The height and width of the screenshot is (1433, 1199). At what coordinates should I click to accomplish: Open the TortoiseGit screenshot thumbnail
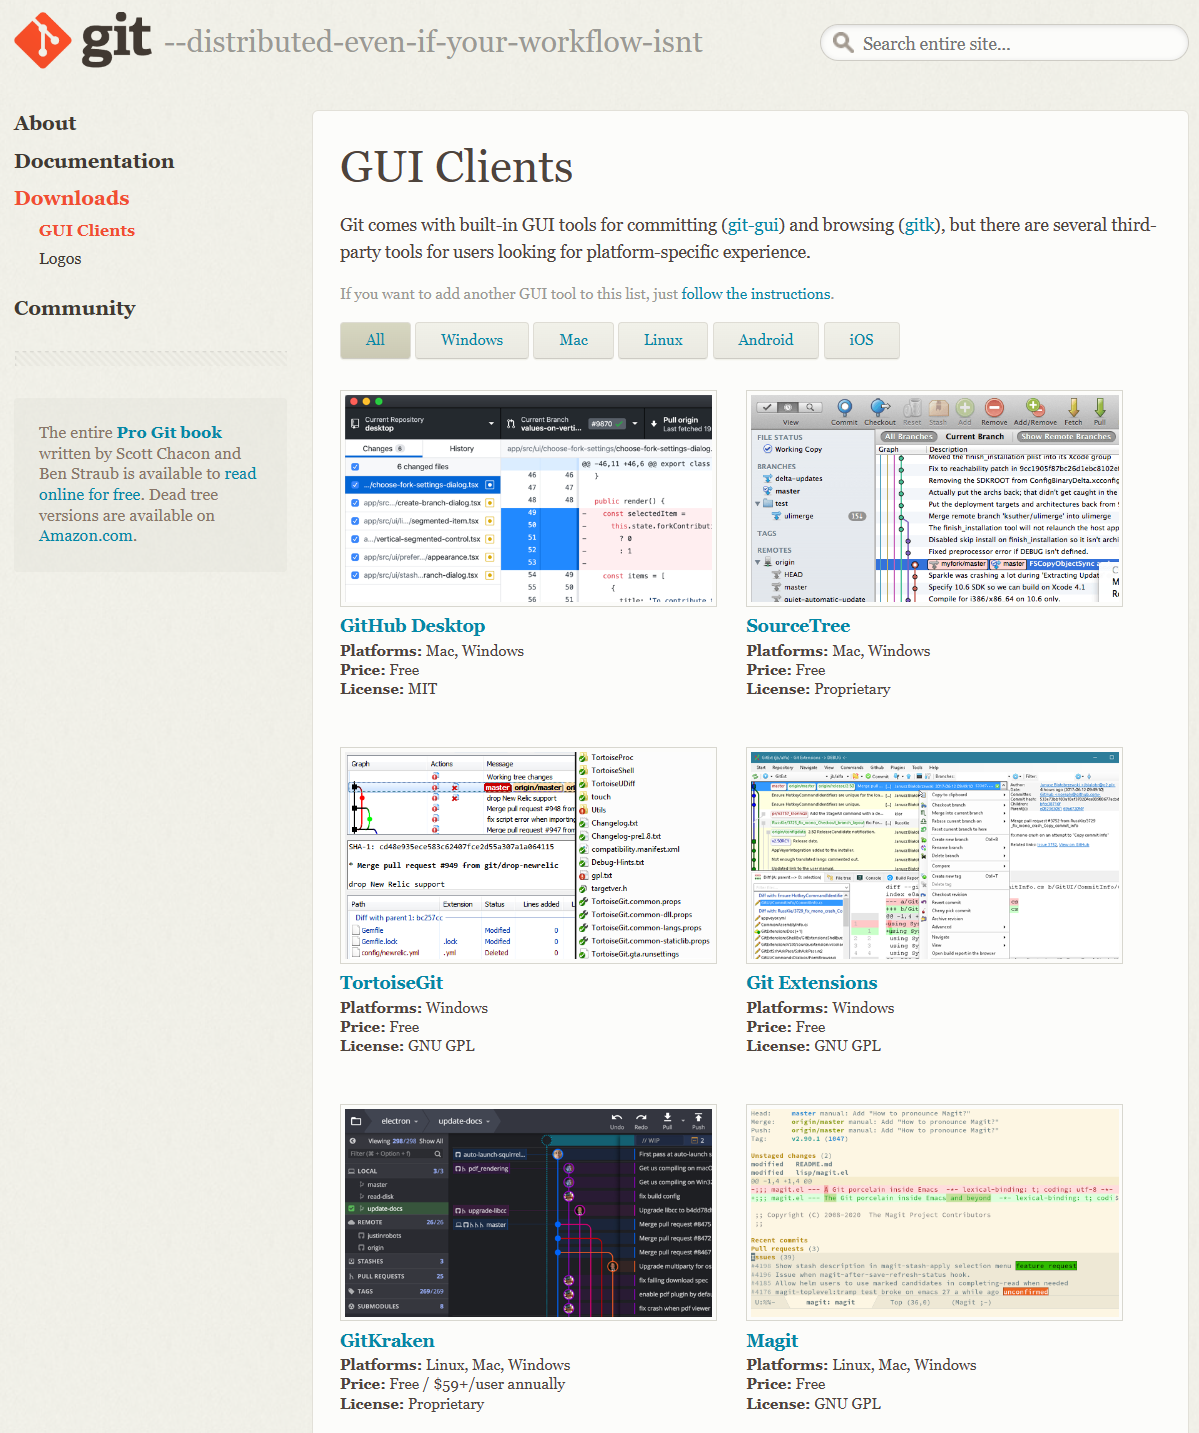point(528,855)
